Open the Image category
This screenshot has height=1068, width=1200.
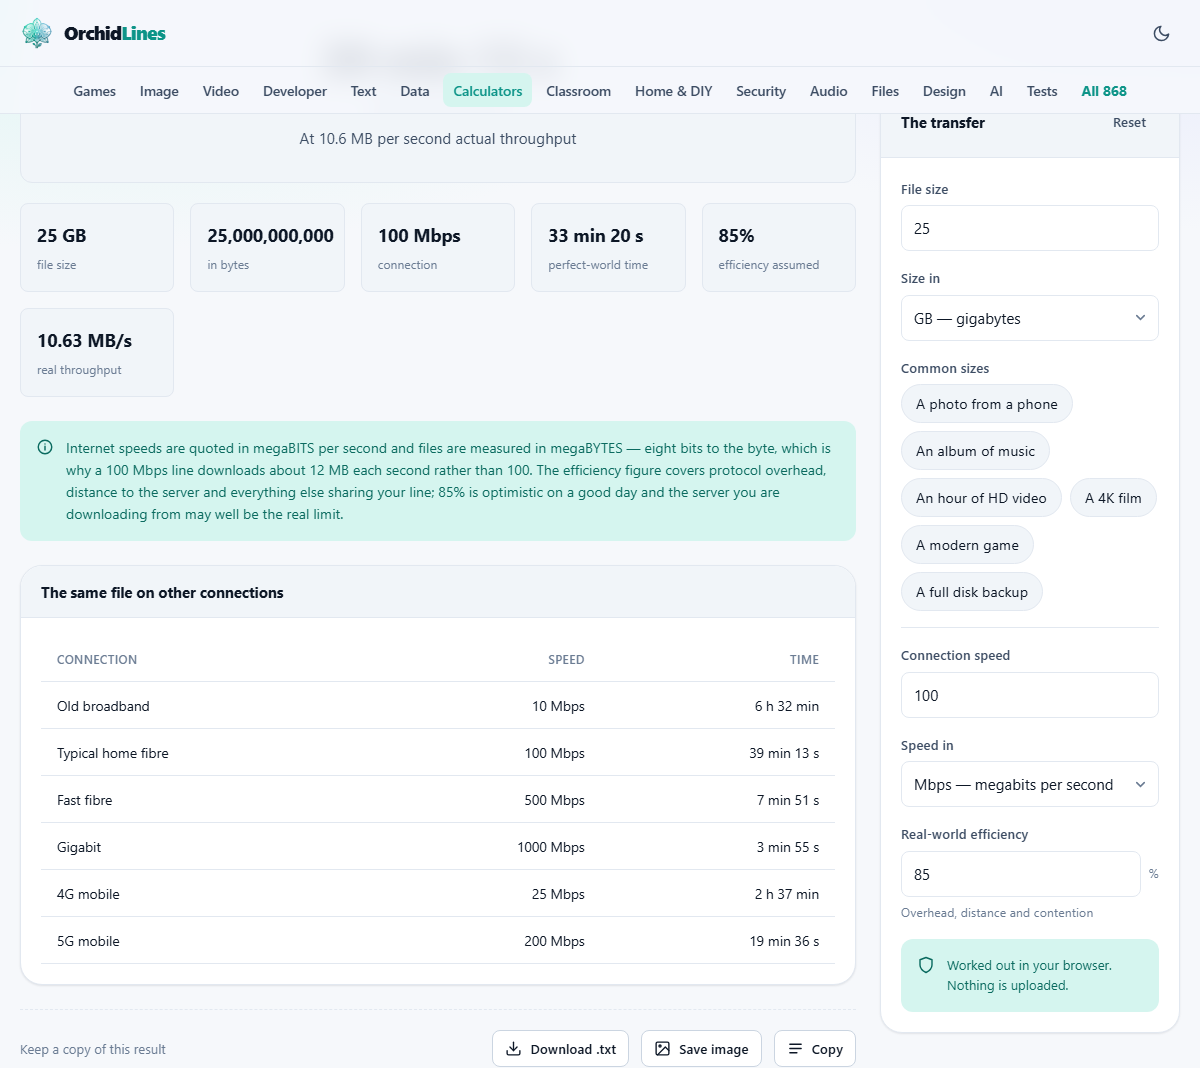tap(159, 91)
